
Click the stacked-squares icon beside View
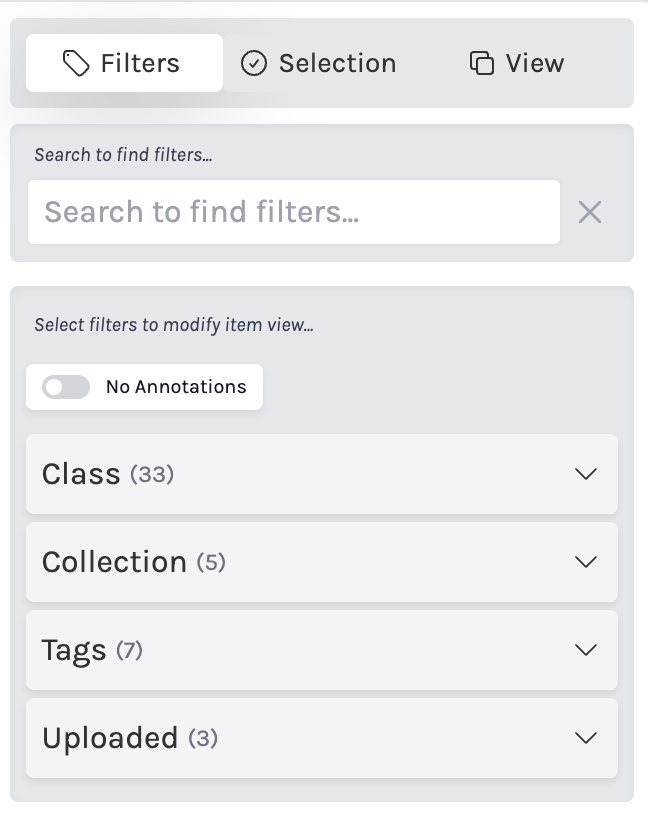point(481,62)
